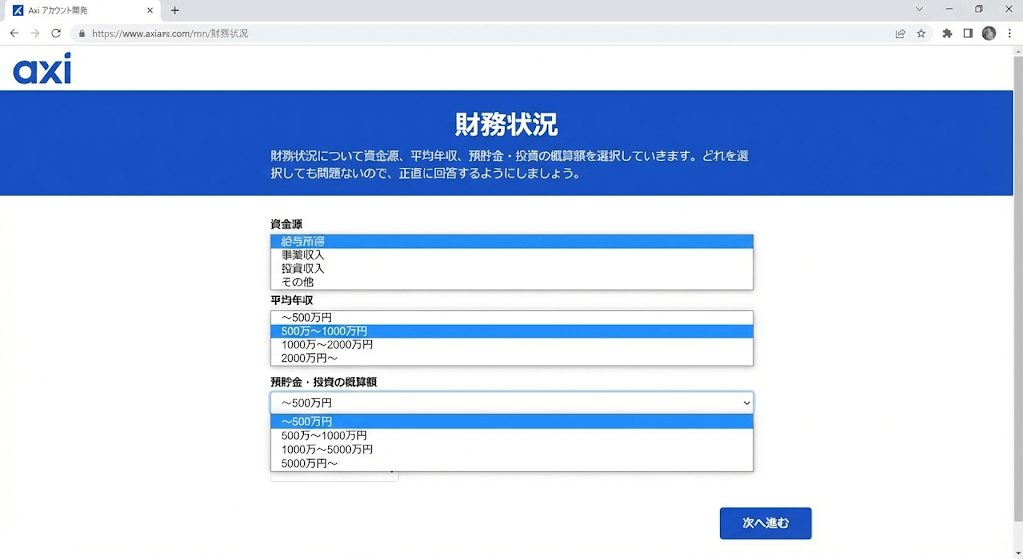Click the 次へ進む button

[x=765, y=523]
